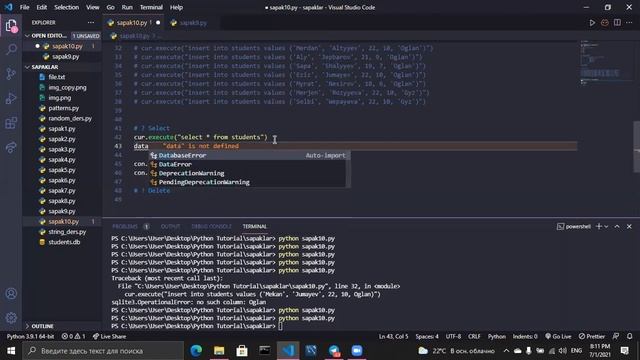The height and width of the screenshot is (360, 640).
Task: Select the Python 3.9.1 64-bit interpreter
Action: click(x=30, y=336)
